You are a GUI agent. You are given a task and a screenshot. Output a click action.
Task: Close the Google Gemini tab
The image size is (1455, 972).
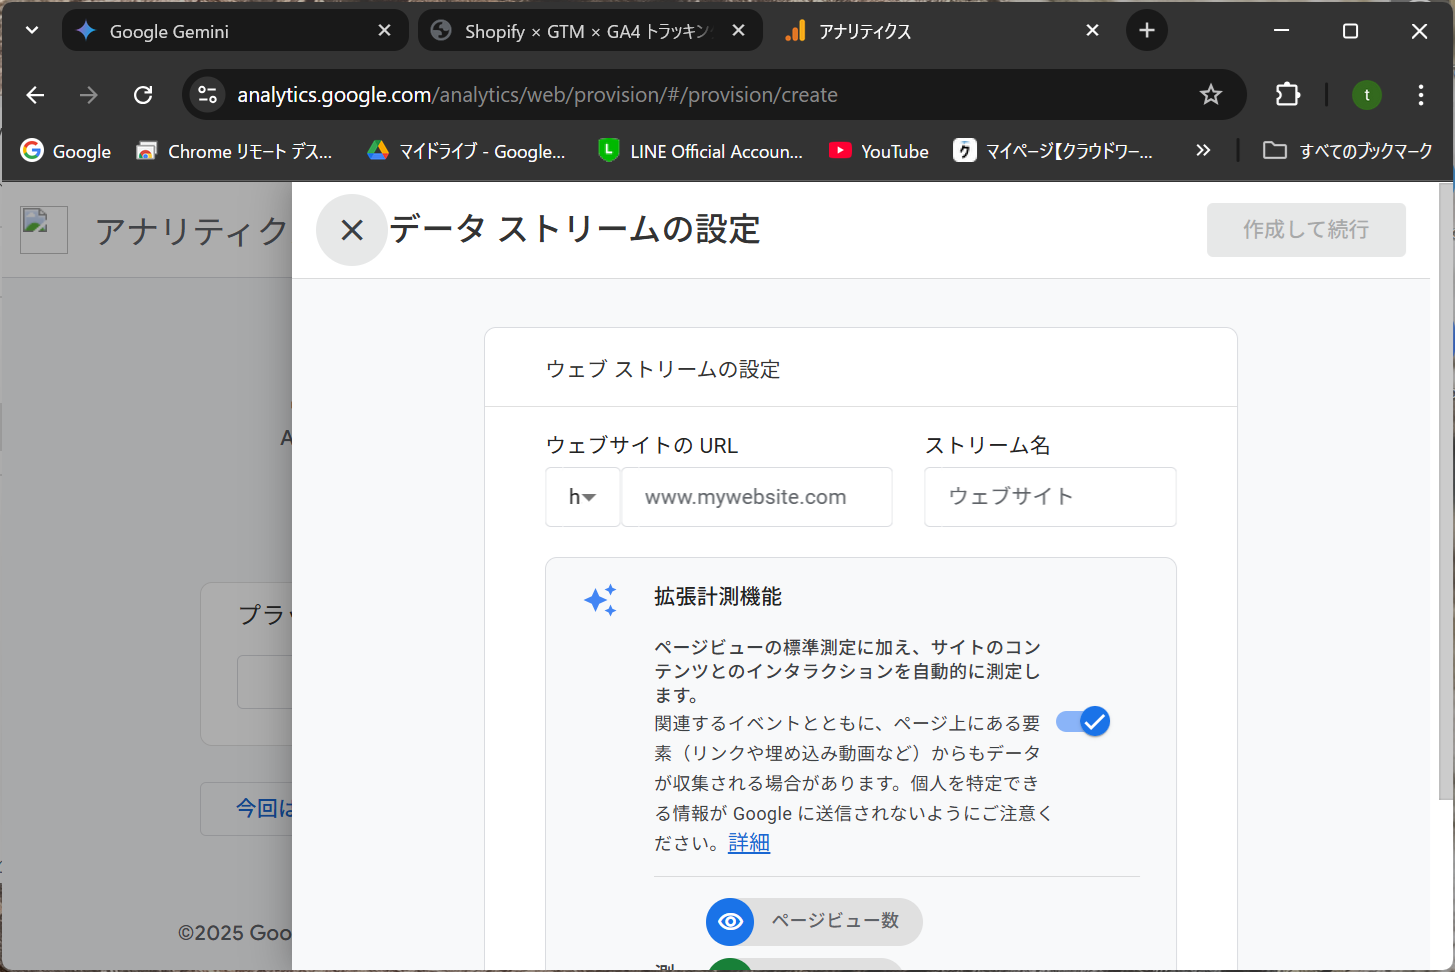pos(384,31)
